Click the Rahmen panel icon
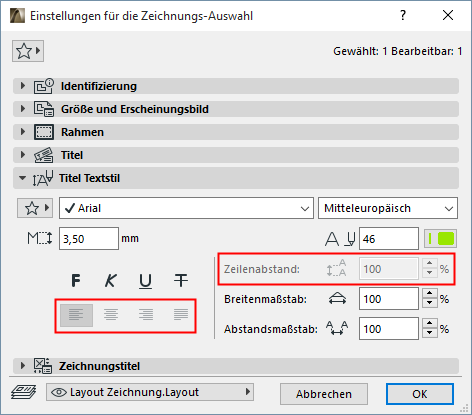472x415 pixels. coord(43,132)
